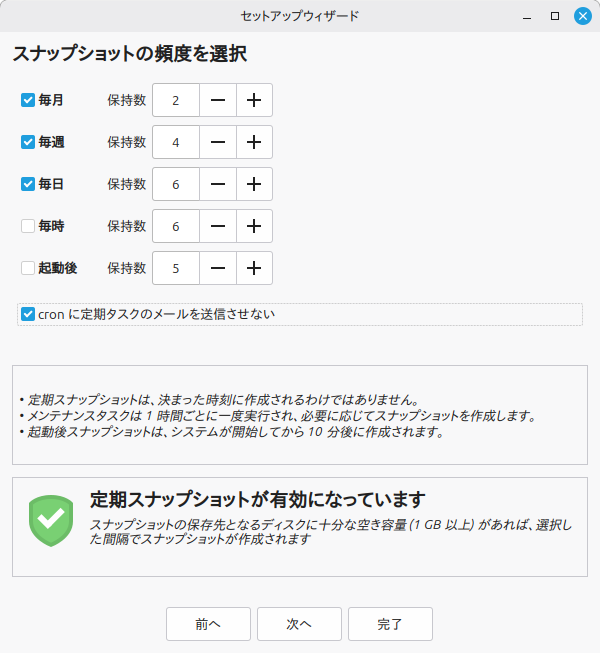Enable 起動後 boot snapshots checkbox
This screenshot has width=600, height=653.
(x=28, y=268)
